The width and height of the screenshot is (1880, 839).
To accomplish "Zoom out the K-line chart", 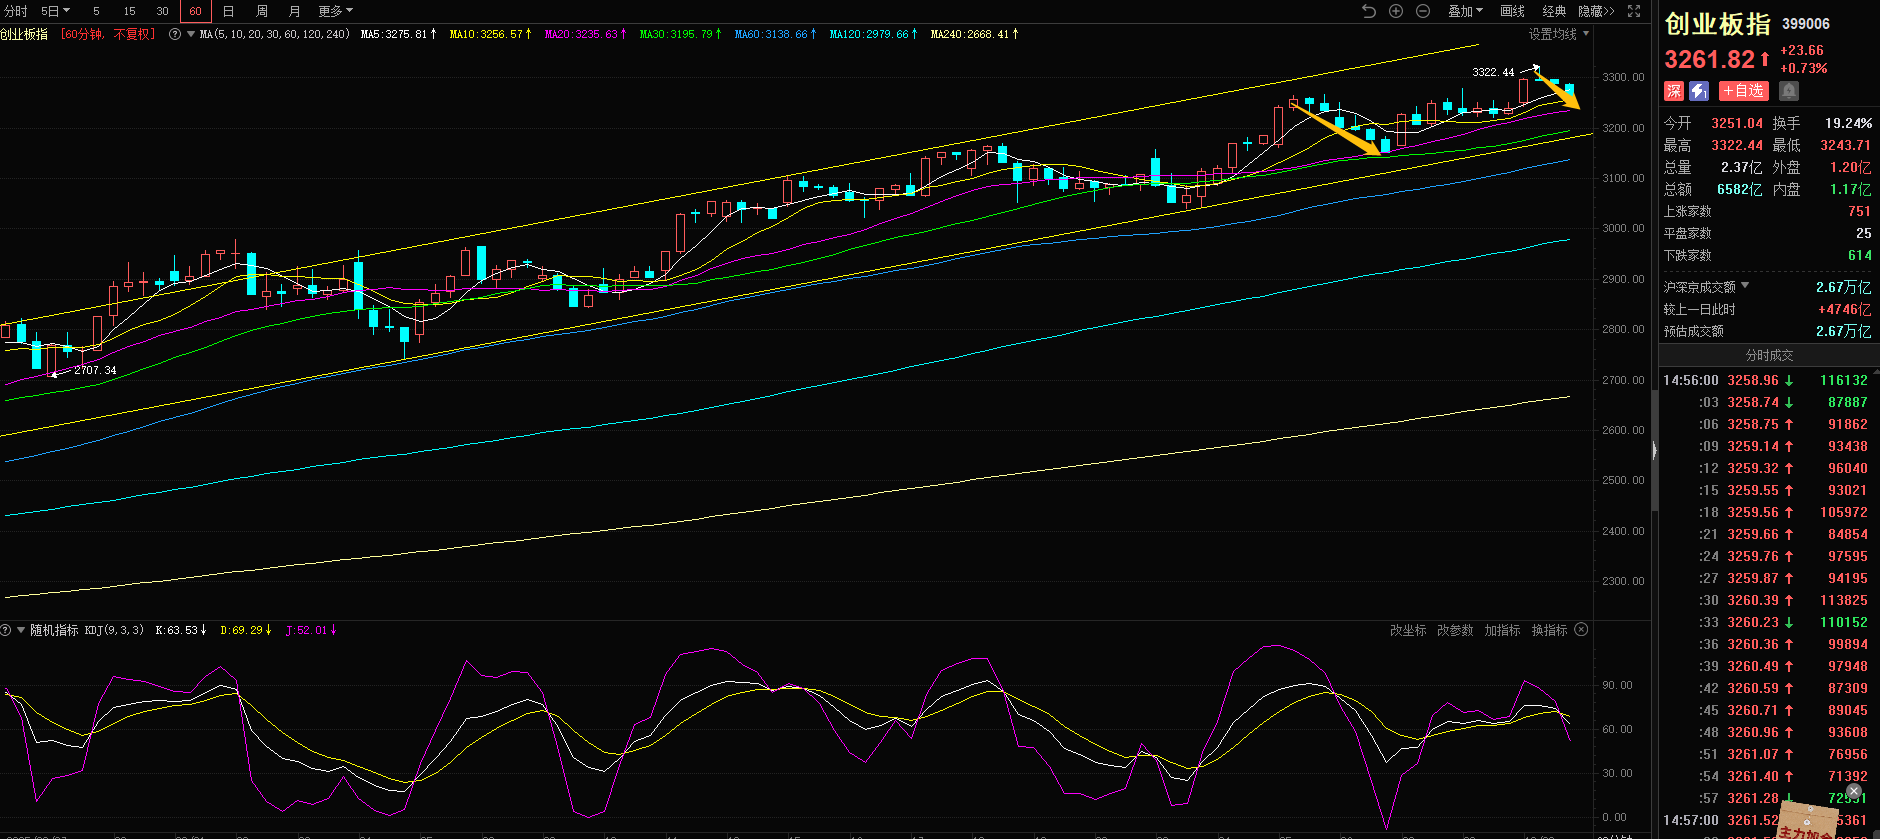I will (1423, 11).
